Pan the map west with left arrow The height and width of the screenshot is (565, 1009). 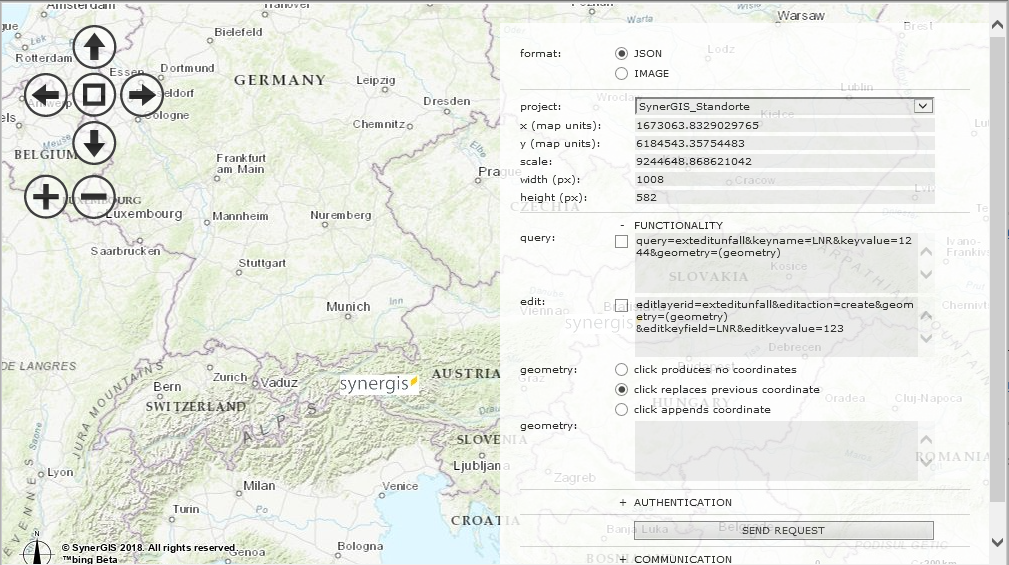46,96
